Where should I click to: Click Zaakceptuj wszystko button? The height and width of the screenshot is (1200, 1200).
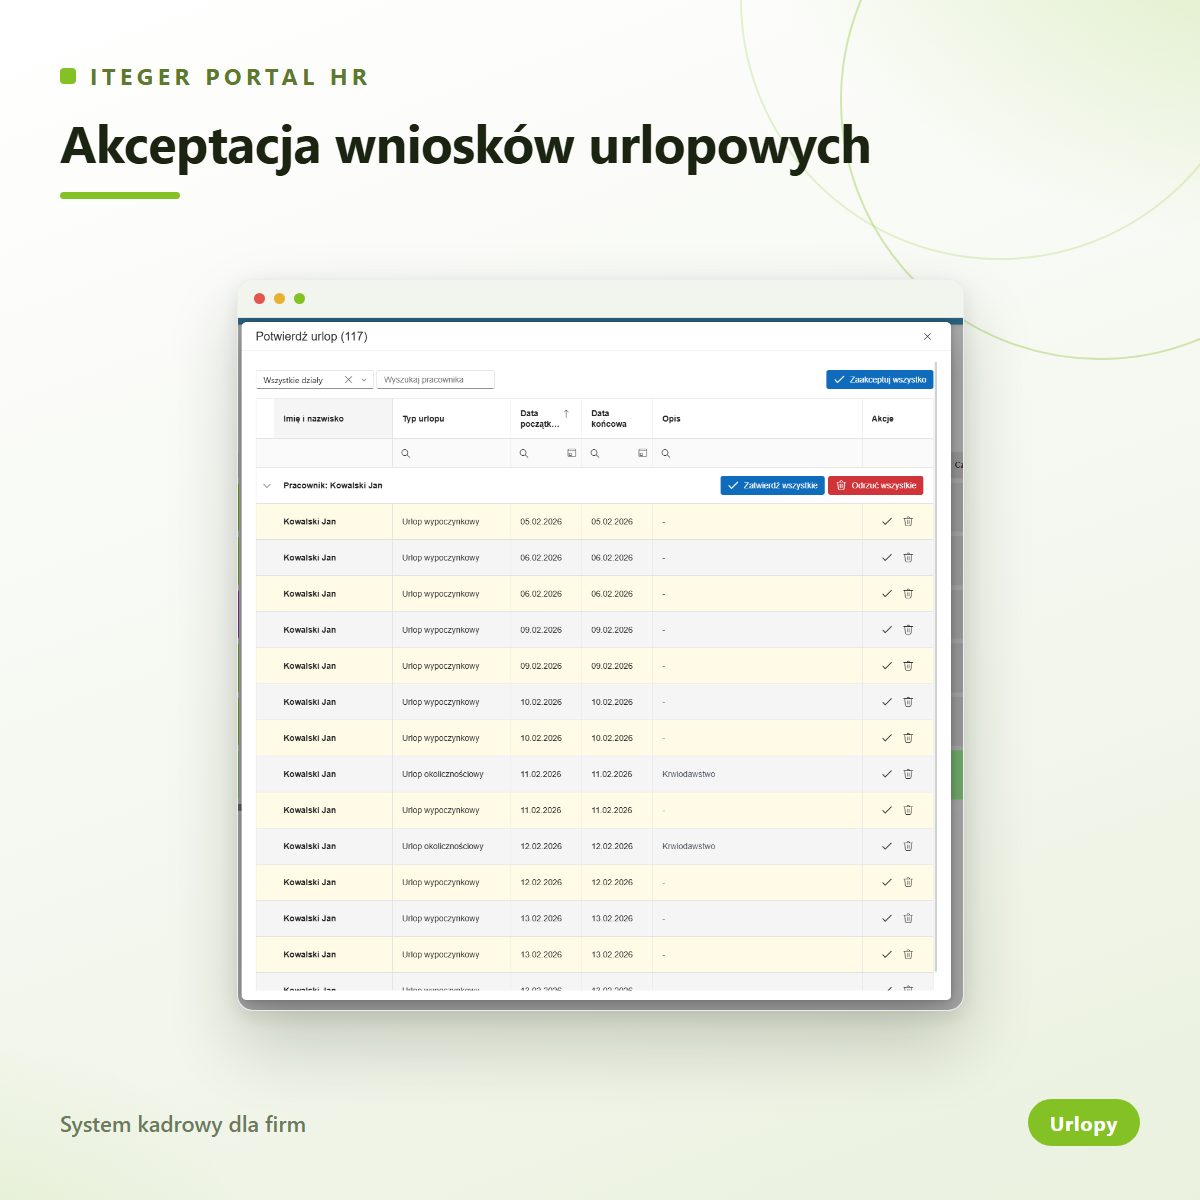pos(880,380)
